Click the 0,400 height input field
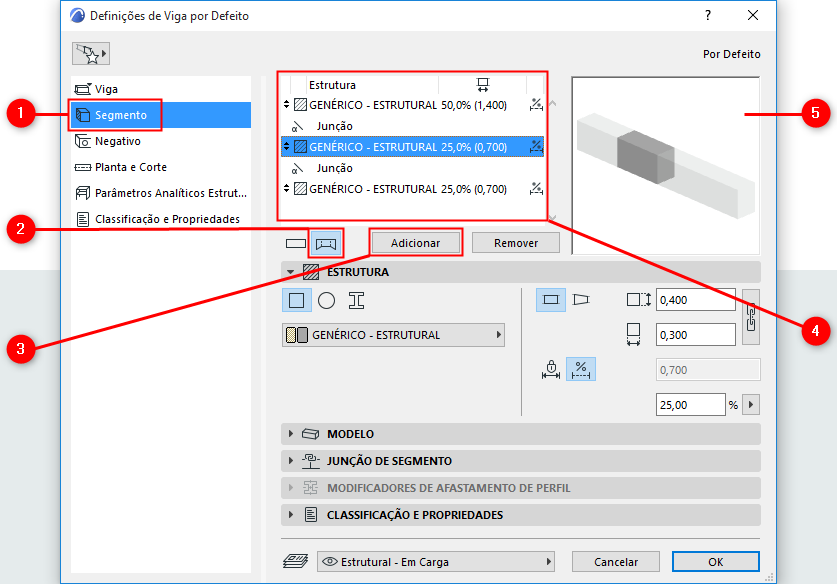The width and height of the screenshot is (837, 584). (x=695, y=299)
